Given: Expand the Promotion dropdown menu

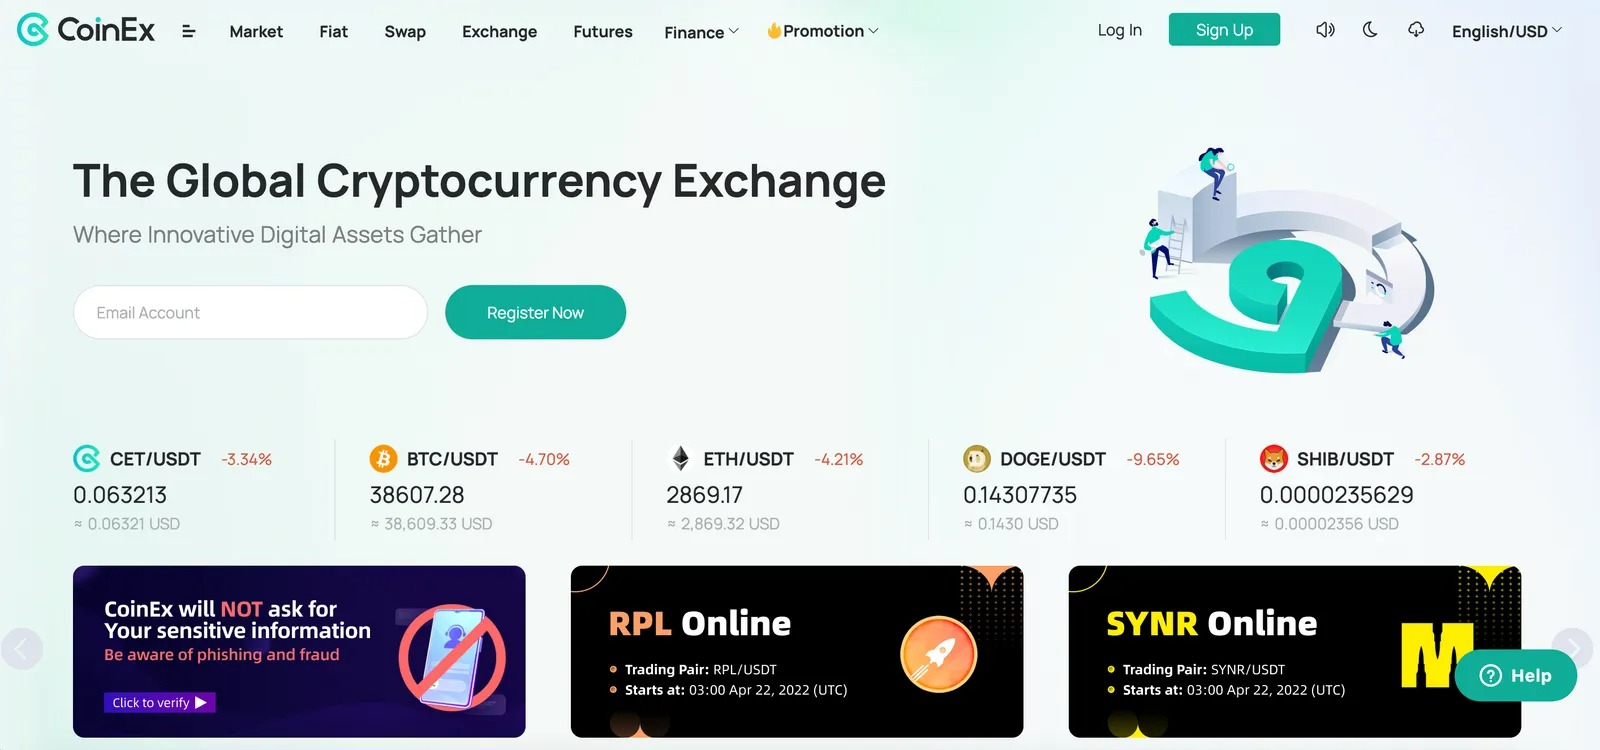Looking at the screenshot, I should (x=822, y=31).
